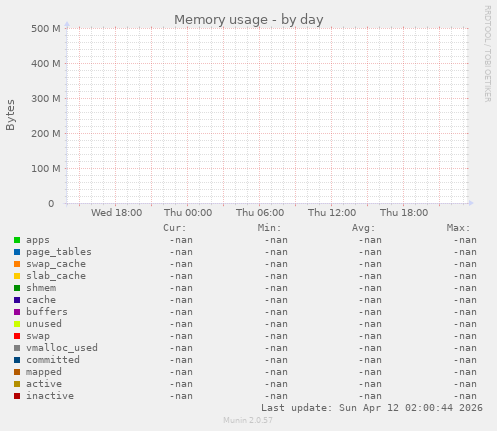Screen dimensions: 497x431
Task: Select the 'inactive' legend label
Action: (x=50, y=396)
